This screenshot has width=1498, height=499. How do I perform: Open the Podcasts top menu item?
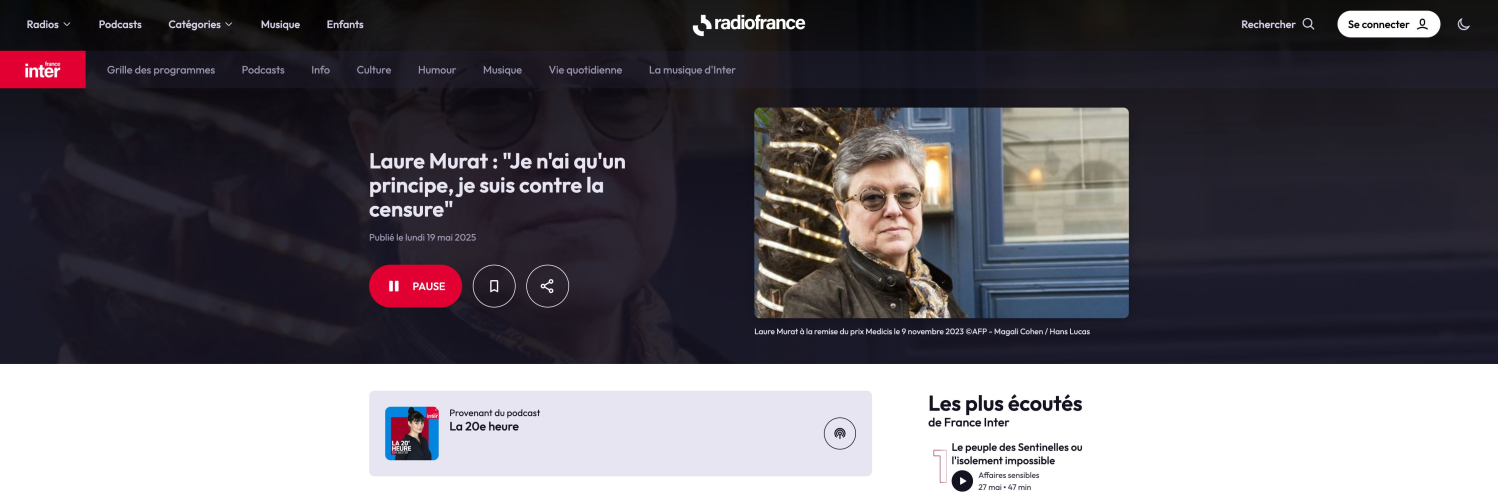point(120,24)
